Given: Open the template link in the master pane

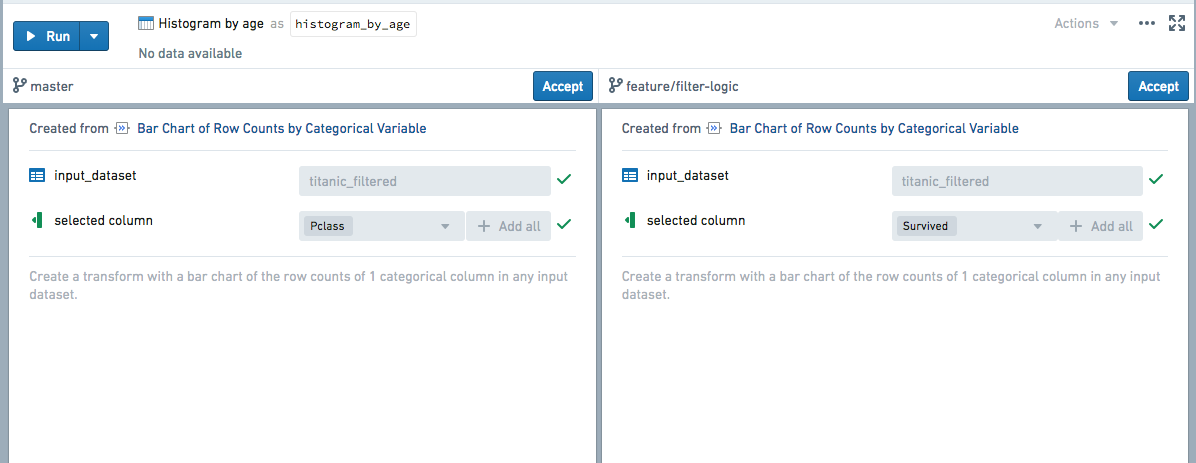Looking at the screenshot, I should [281, 129].
